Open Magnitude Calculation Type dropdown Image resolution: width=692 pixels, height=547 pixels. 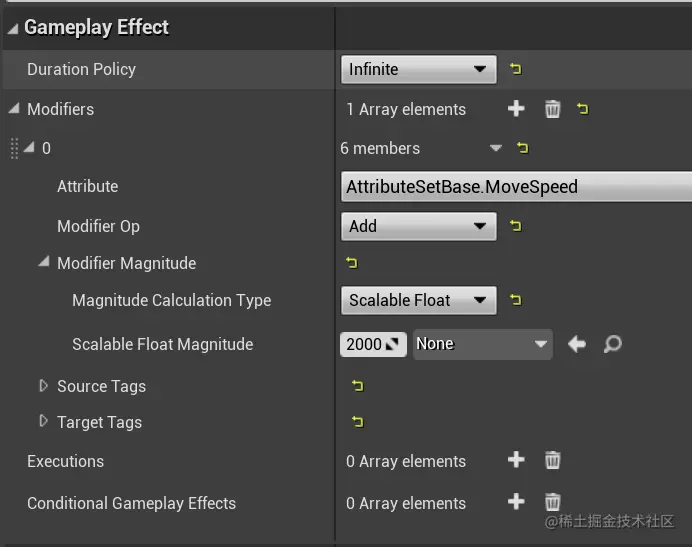pos(418,300)
